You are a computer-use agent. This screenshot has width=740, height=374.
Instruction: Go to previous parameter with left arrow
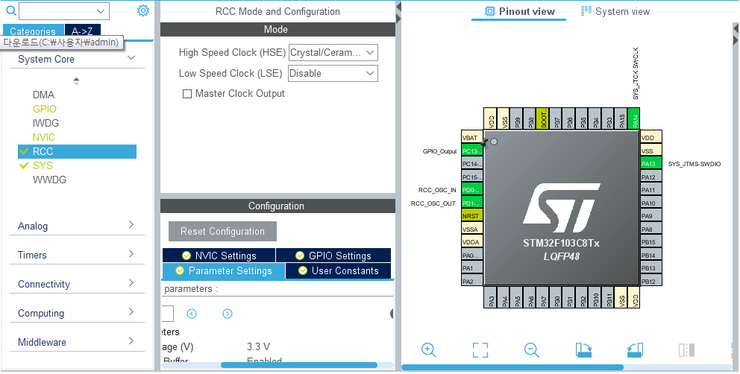[192, 314]
